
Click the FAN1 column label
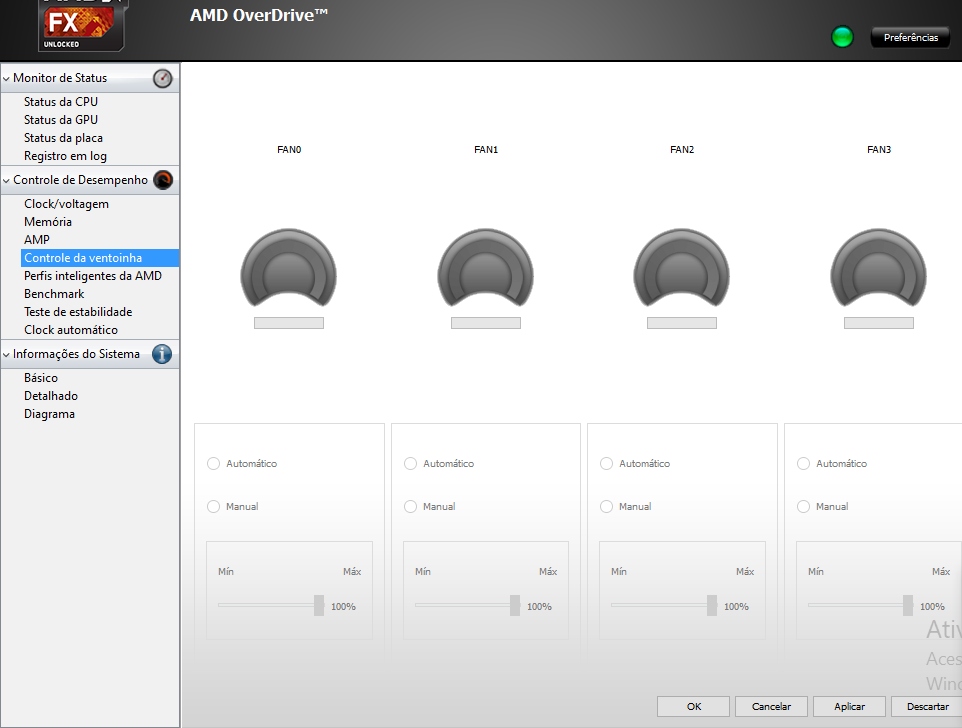pyautogui.click(x=486, y=150)
